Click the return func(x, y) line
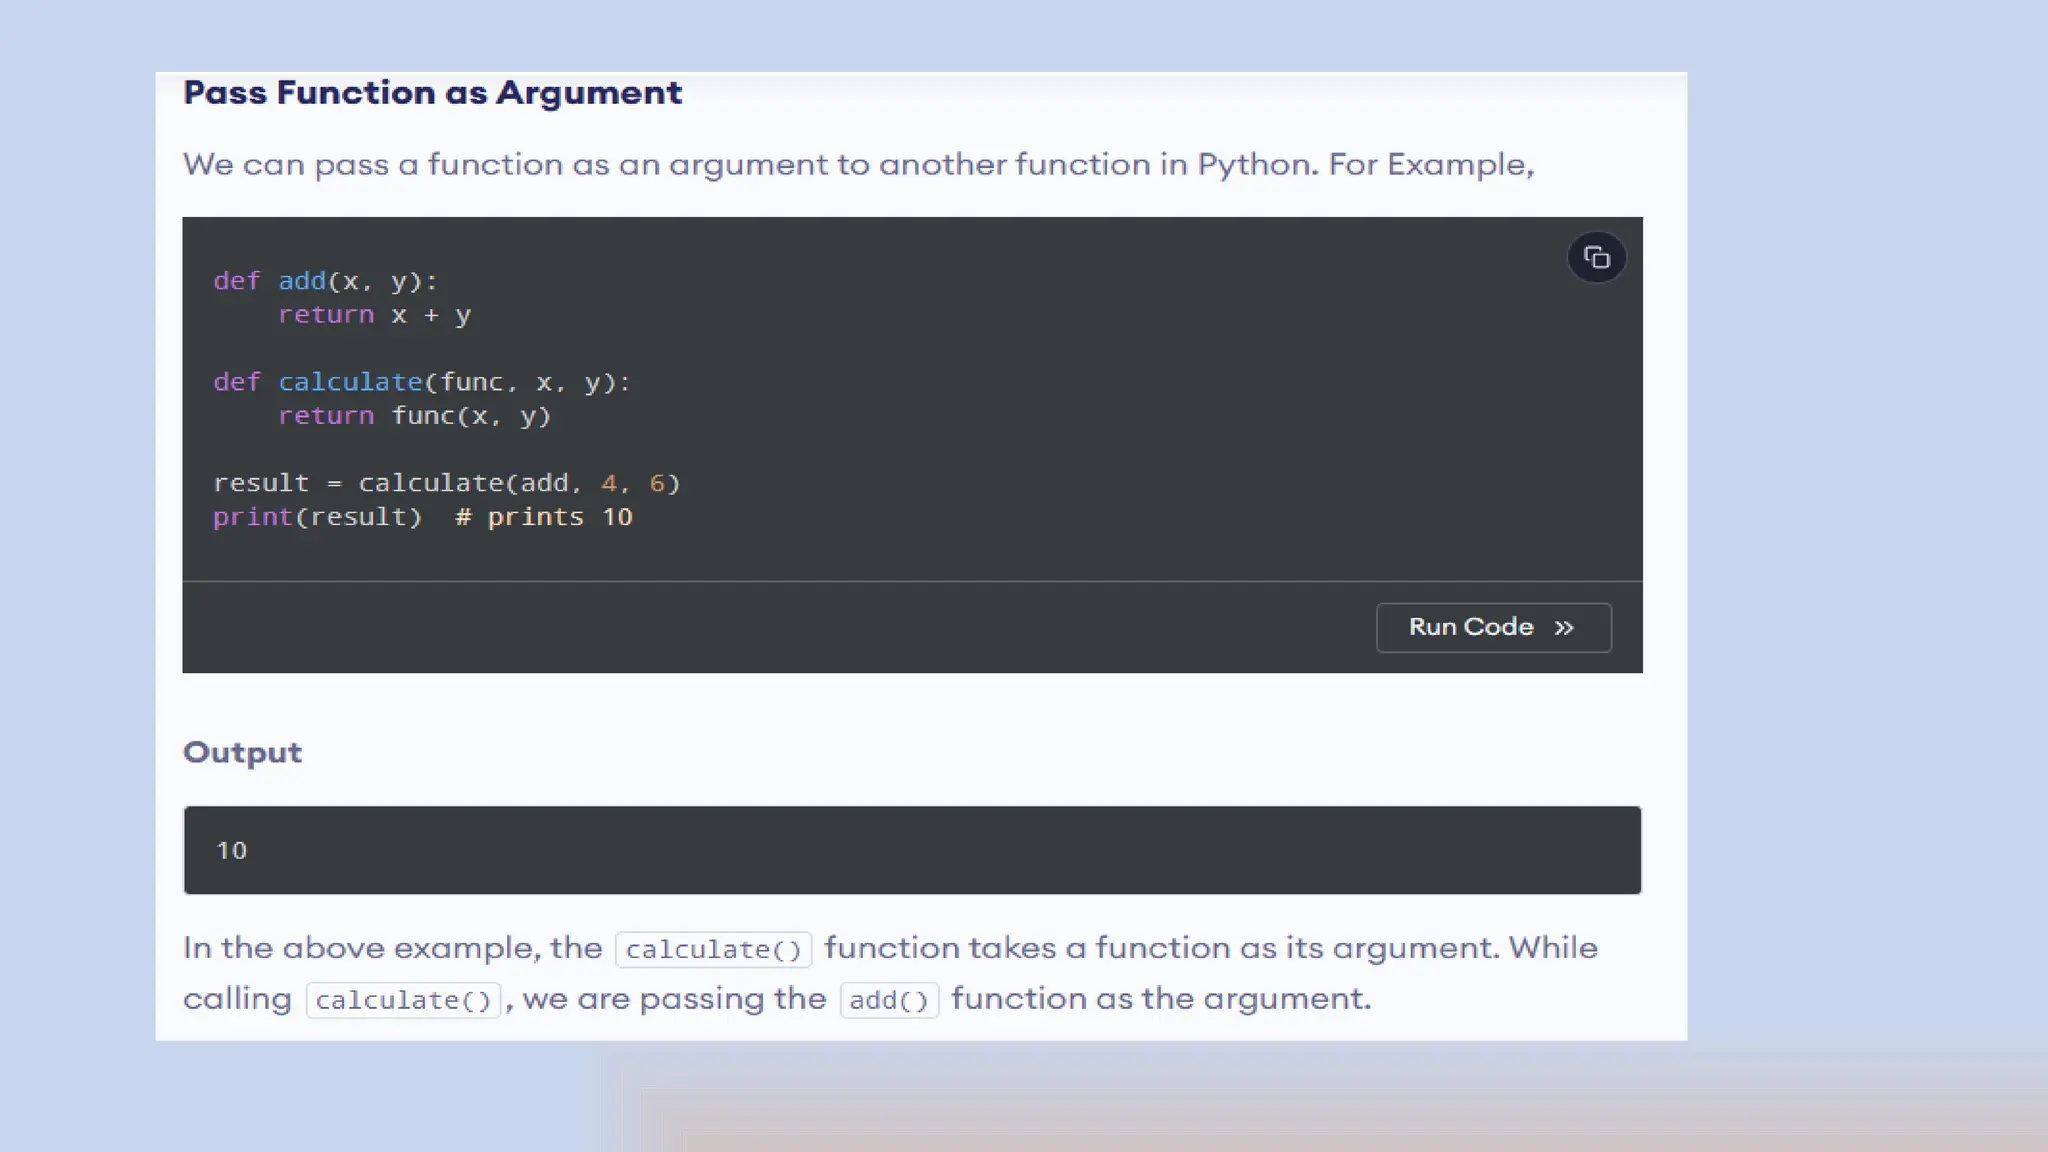2048x1152 pixels. click(414, 416)
